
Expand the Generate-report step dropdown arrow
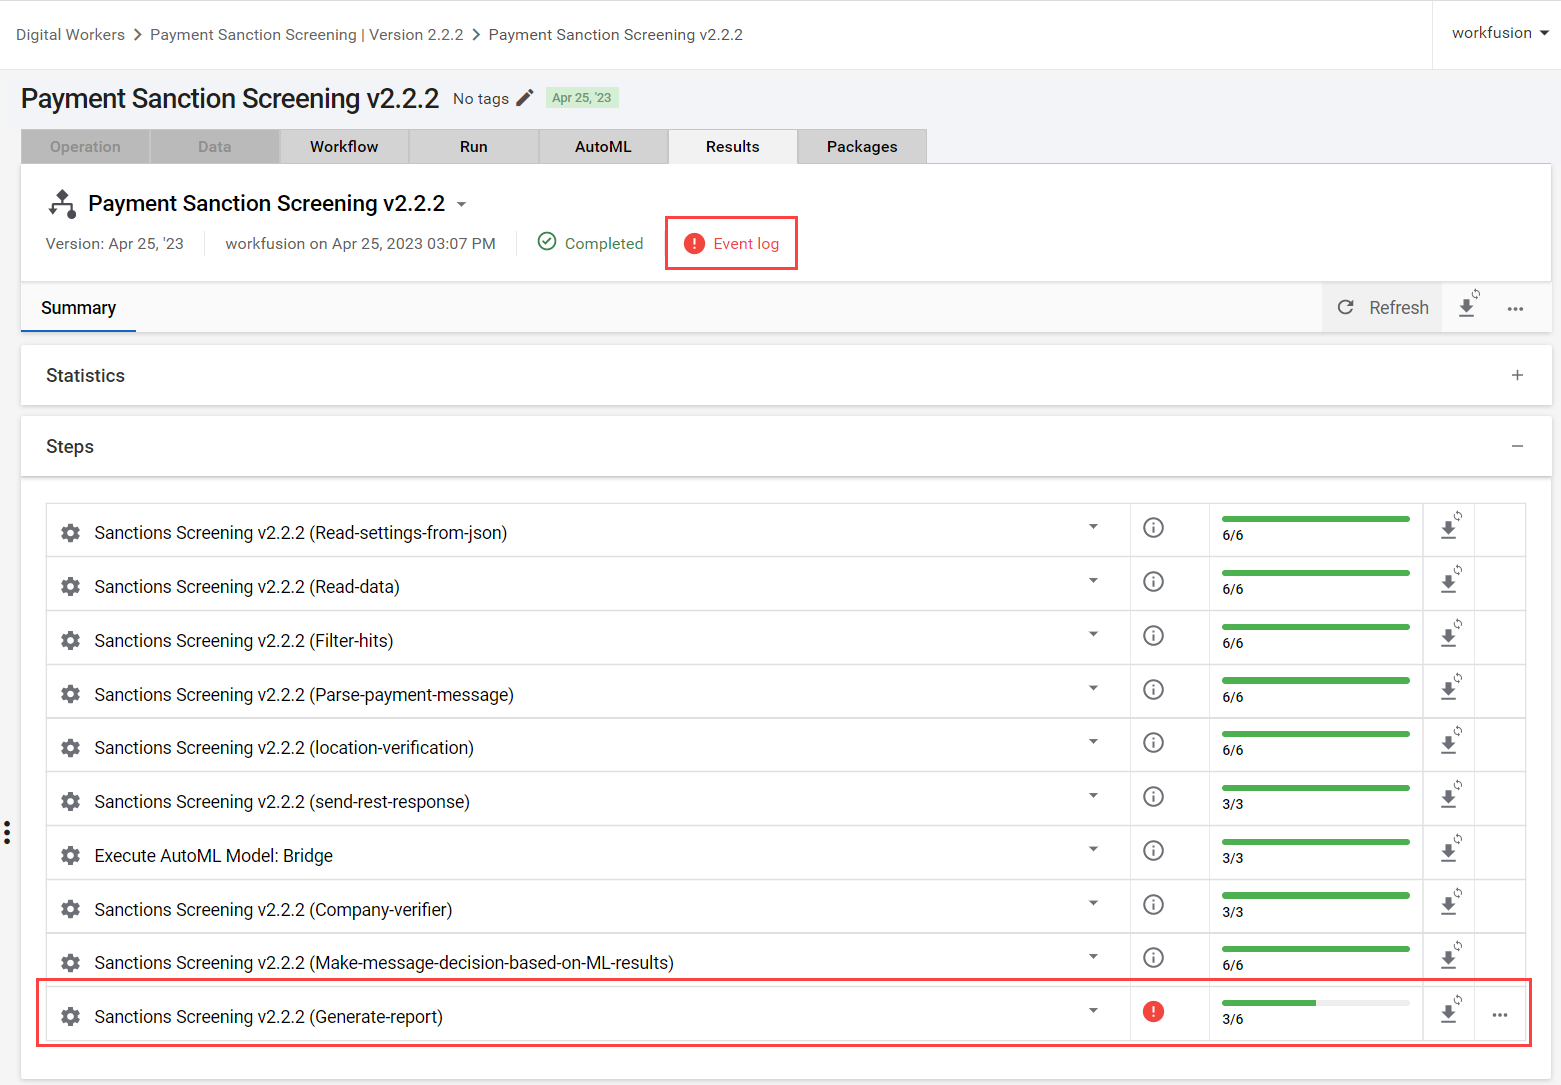pos(1093,1011)
